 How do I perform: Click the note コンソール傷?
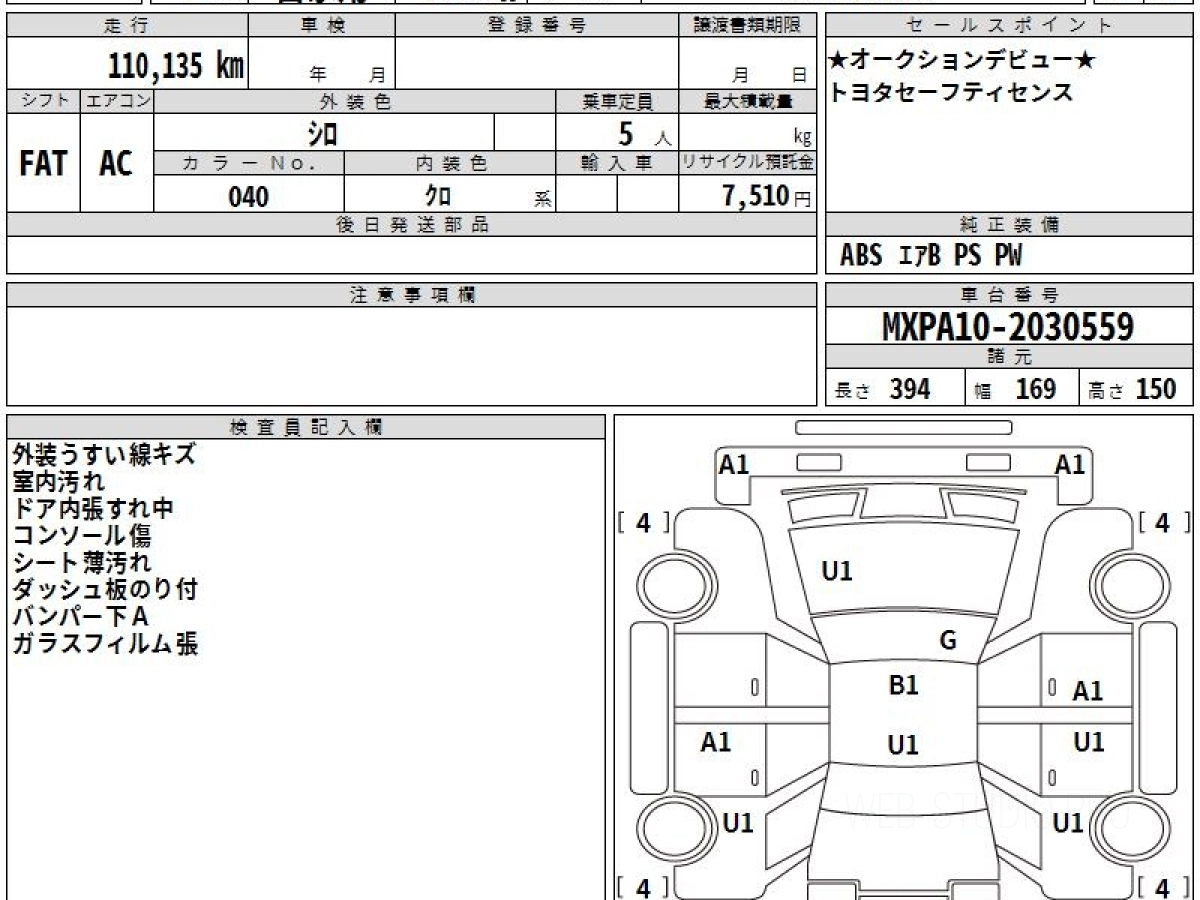82,536
